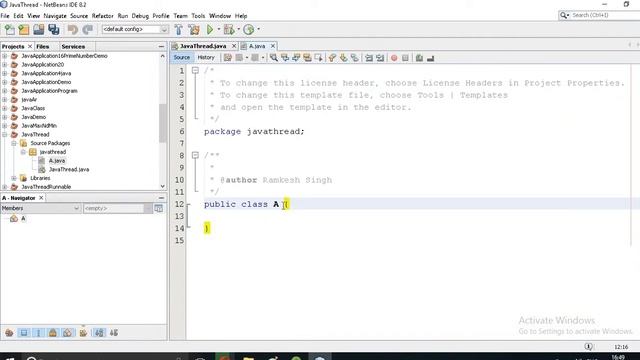Click the Search (Ctrl+I) field

click(600, 15)
